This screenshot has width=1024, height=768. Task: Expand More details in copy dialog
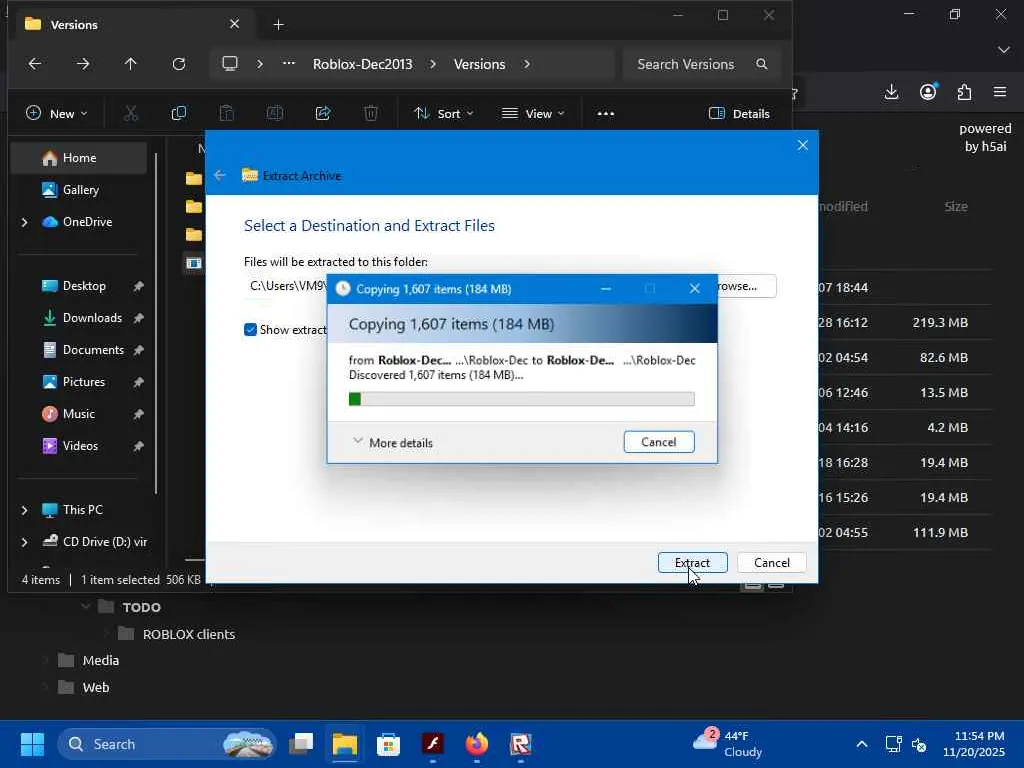click(x=392, y=442)
